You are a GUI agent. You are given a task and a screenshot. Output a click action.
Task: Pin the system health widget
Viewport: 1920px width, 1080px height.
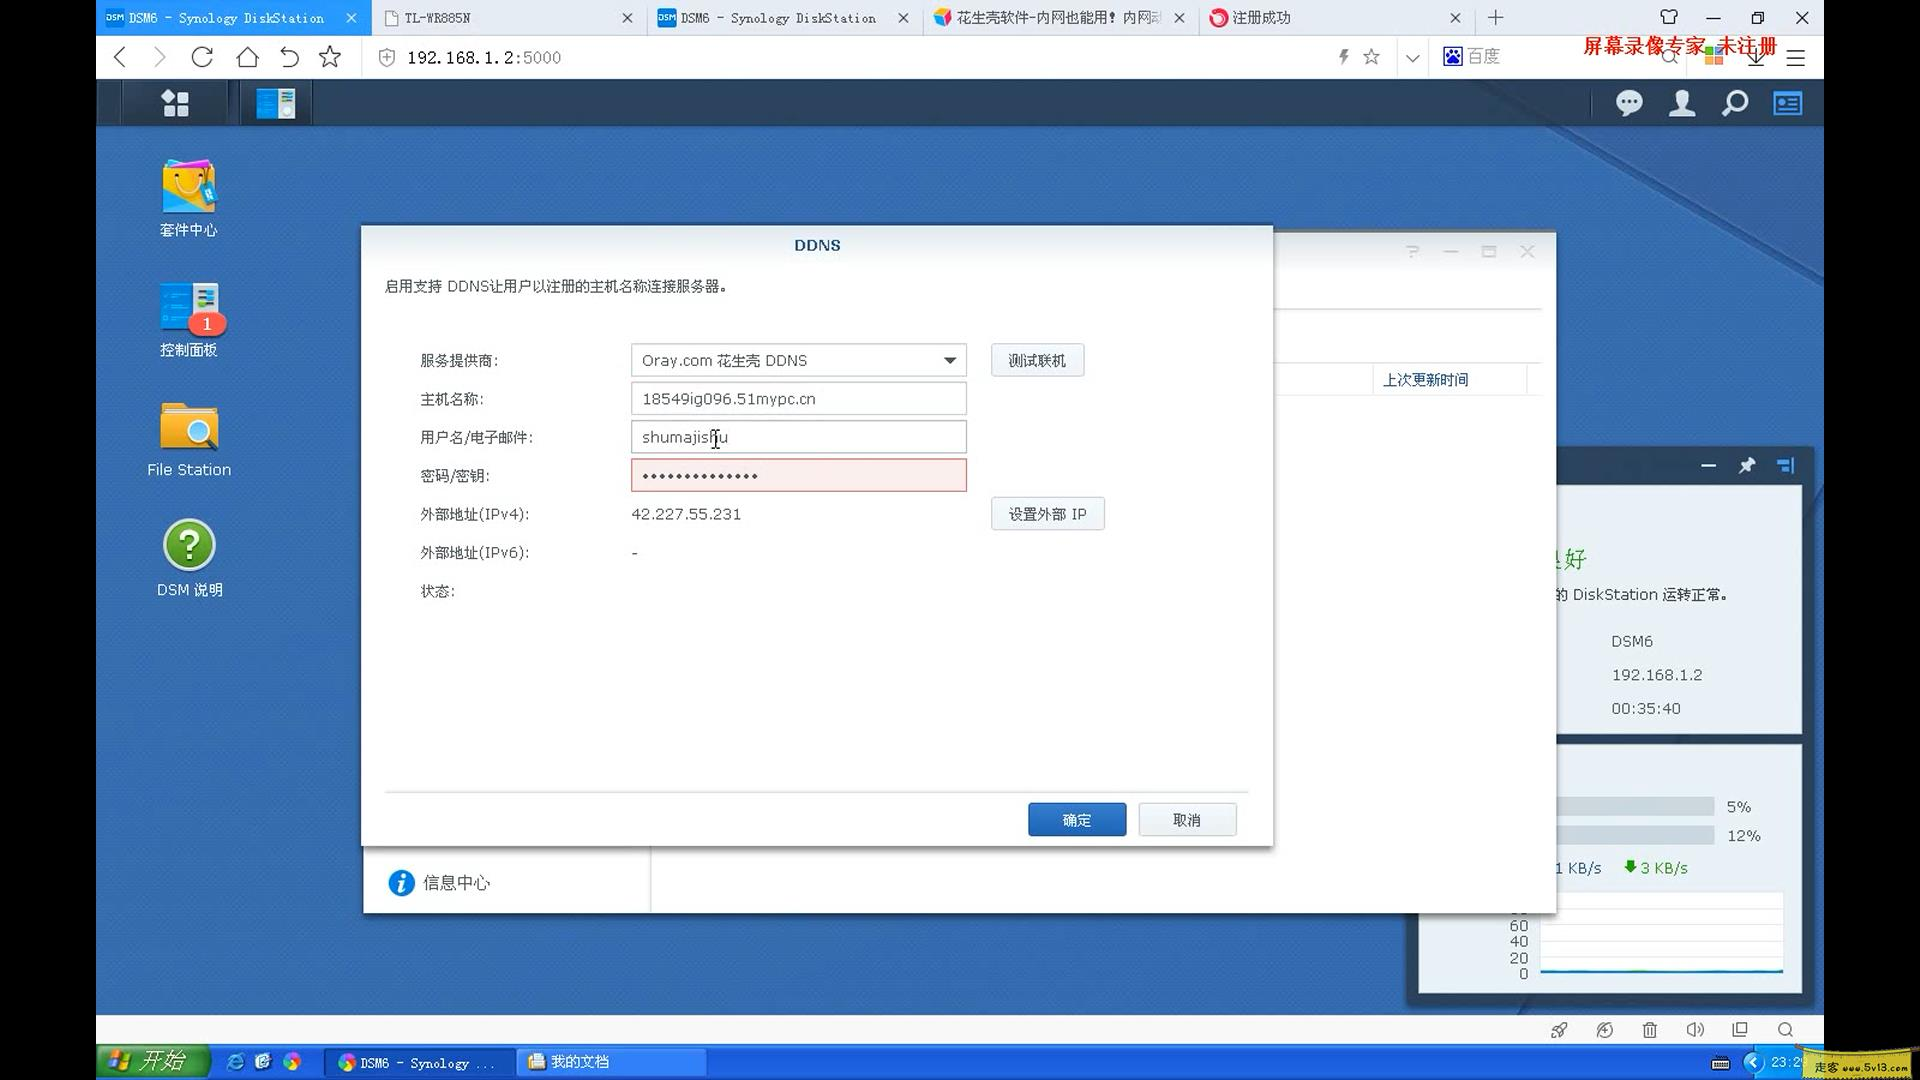click(1747, 465)
